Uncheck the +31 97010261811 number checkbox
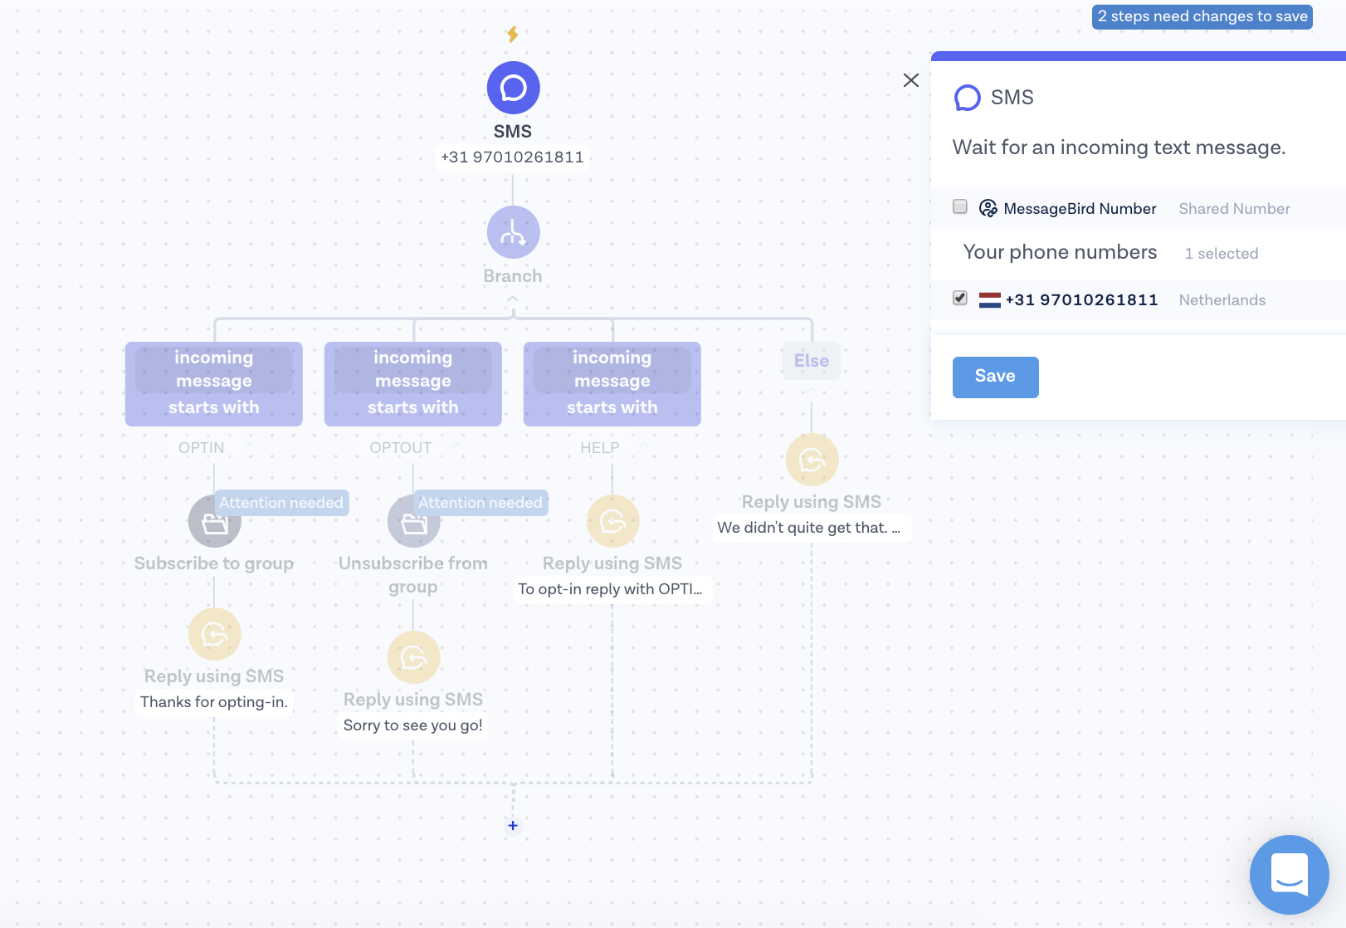Image resolution: width=1346 pixels, height=928 pixels. click(960, 298)
